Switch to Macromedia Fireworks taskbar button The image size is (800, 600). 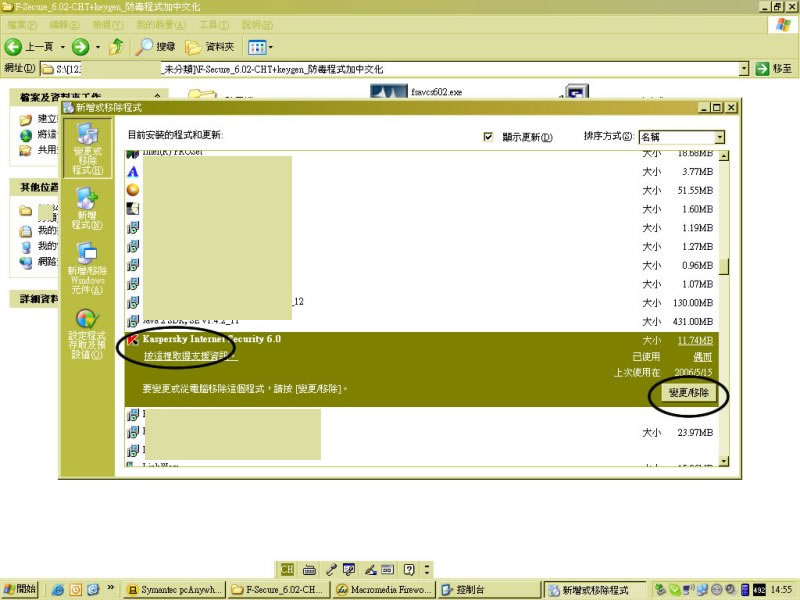click(385, 590)
